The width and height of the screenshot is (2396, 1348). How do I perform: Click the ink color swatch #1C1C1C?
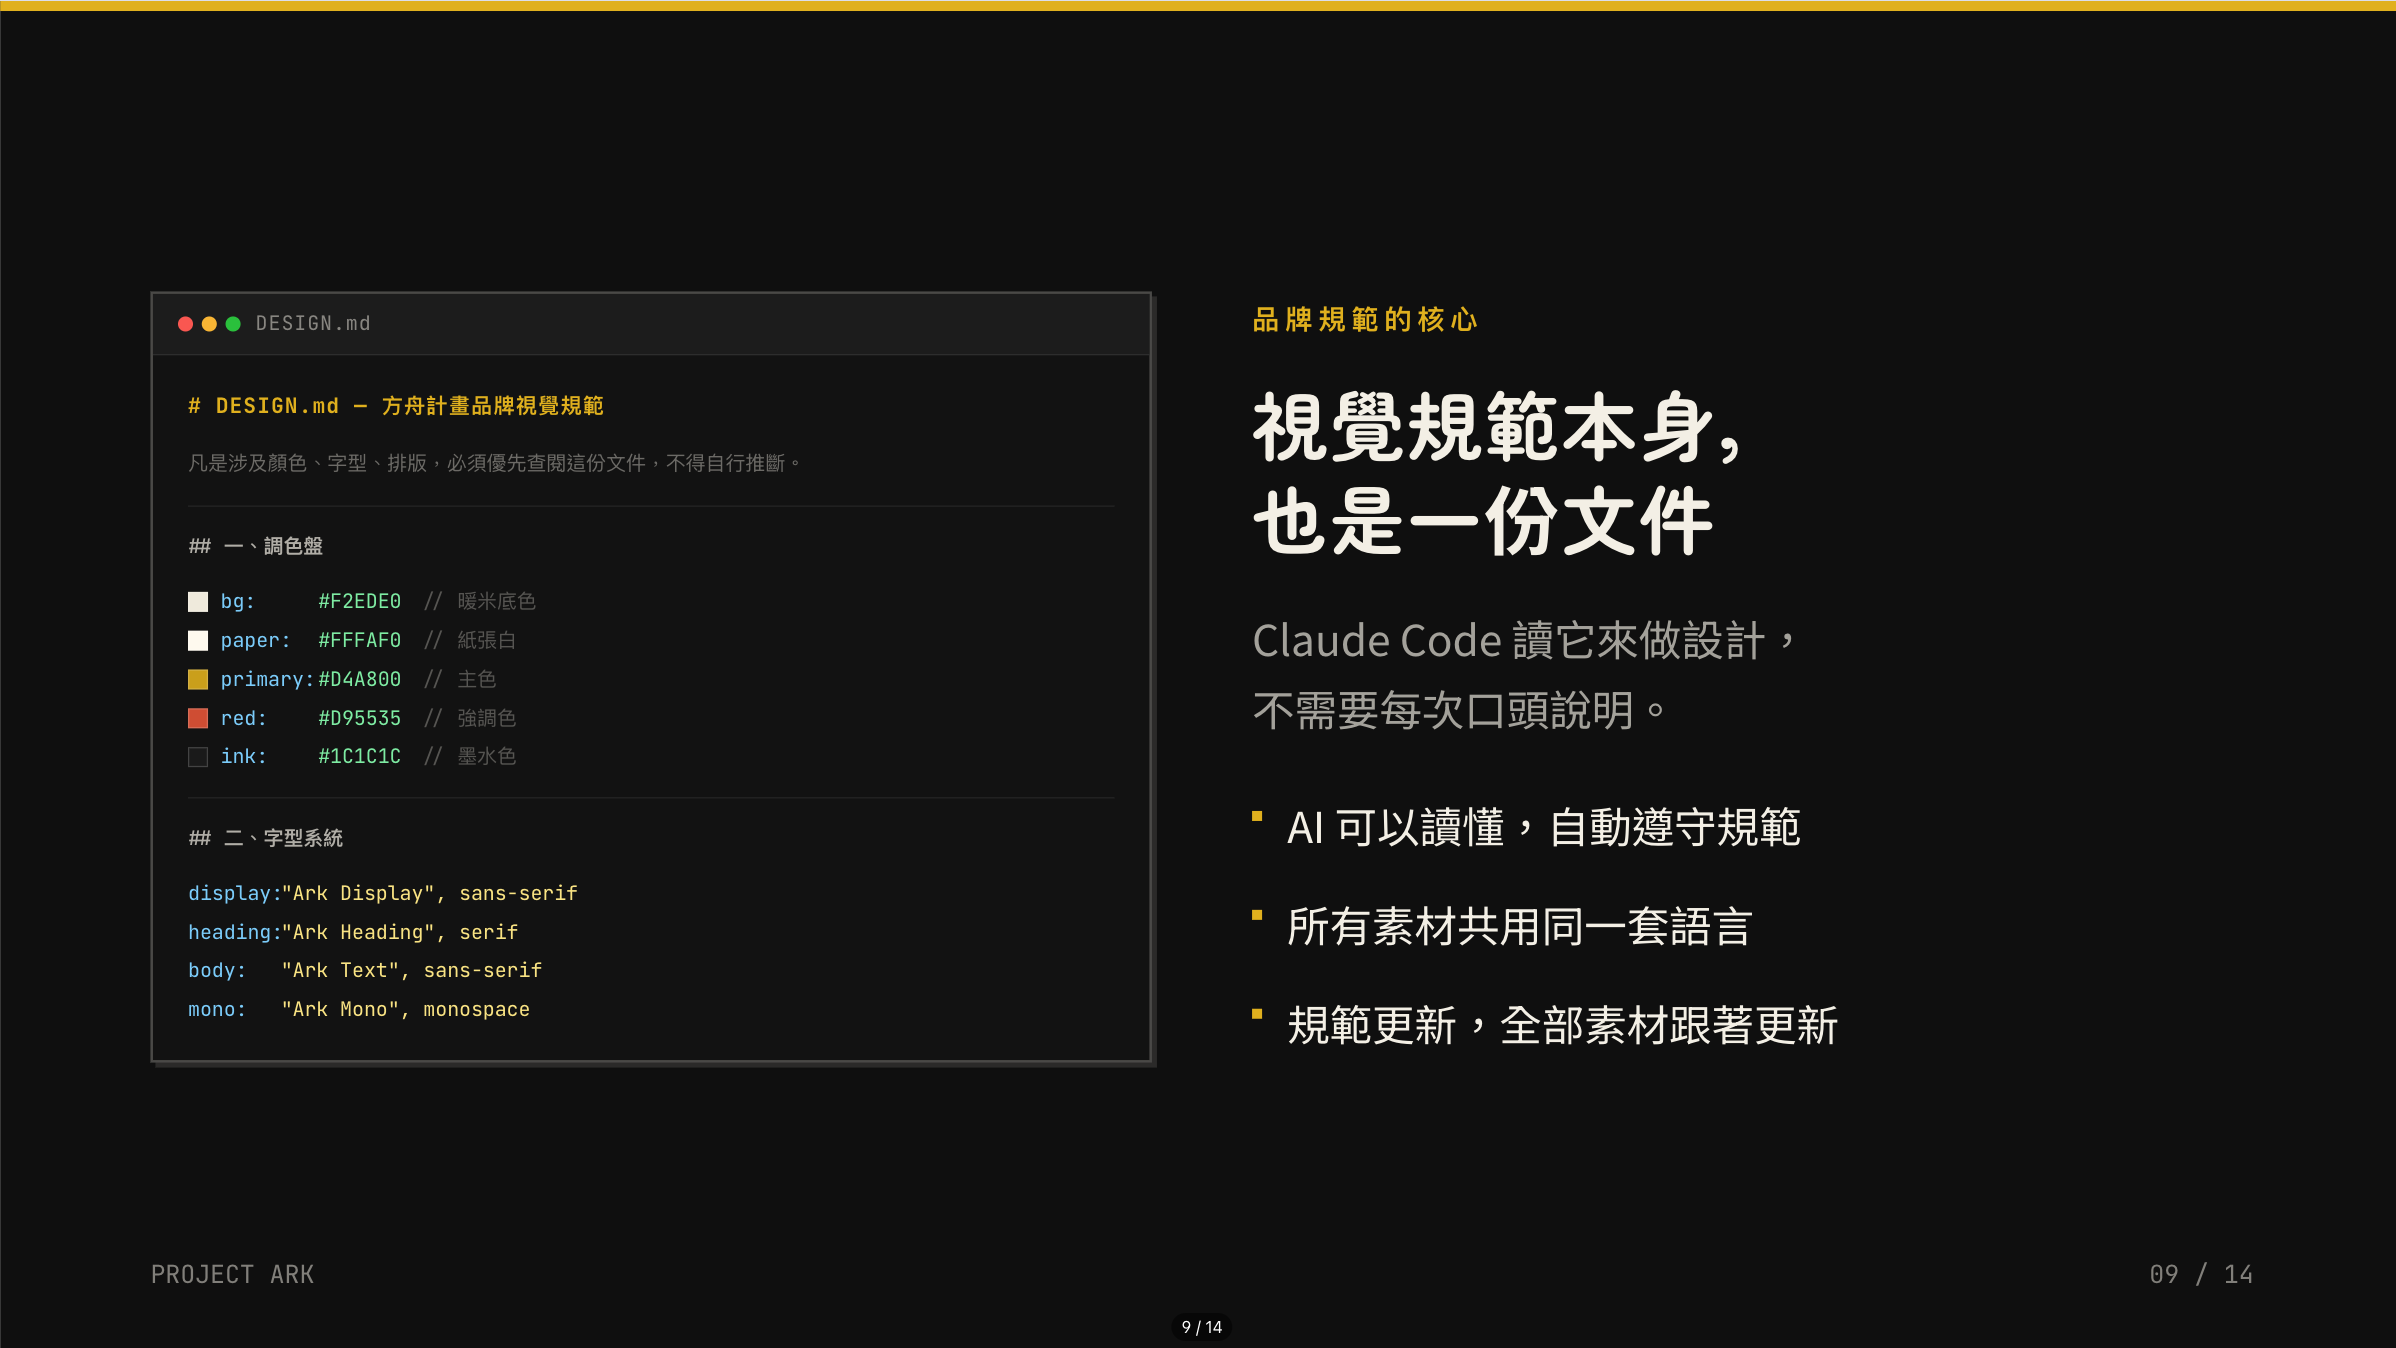coord(198,756)
